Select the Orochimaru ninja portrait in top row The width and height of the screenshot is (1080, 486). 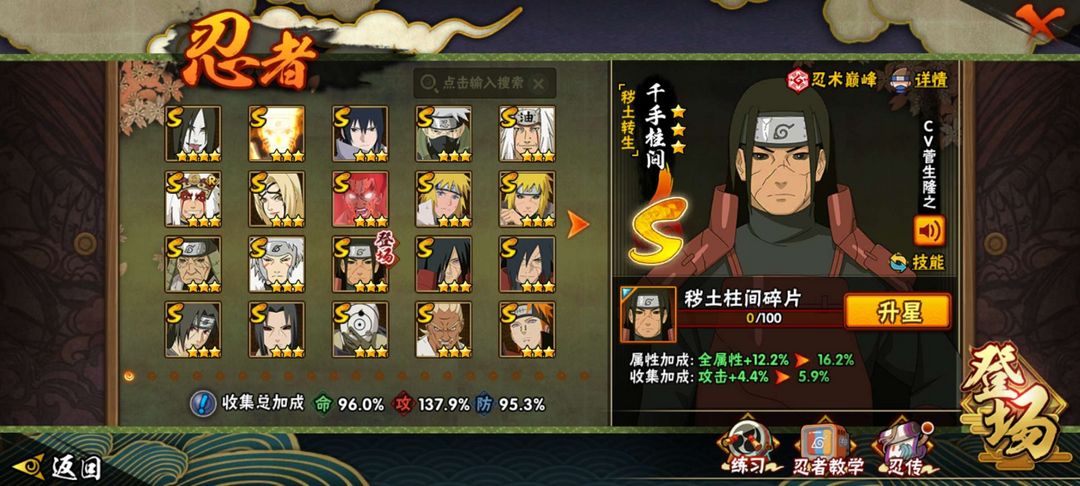point(193,134)
